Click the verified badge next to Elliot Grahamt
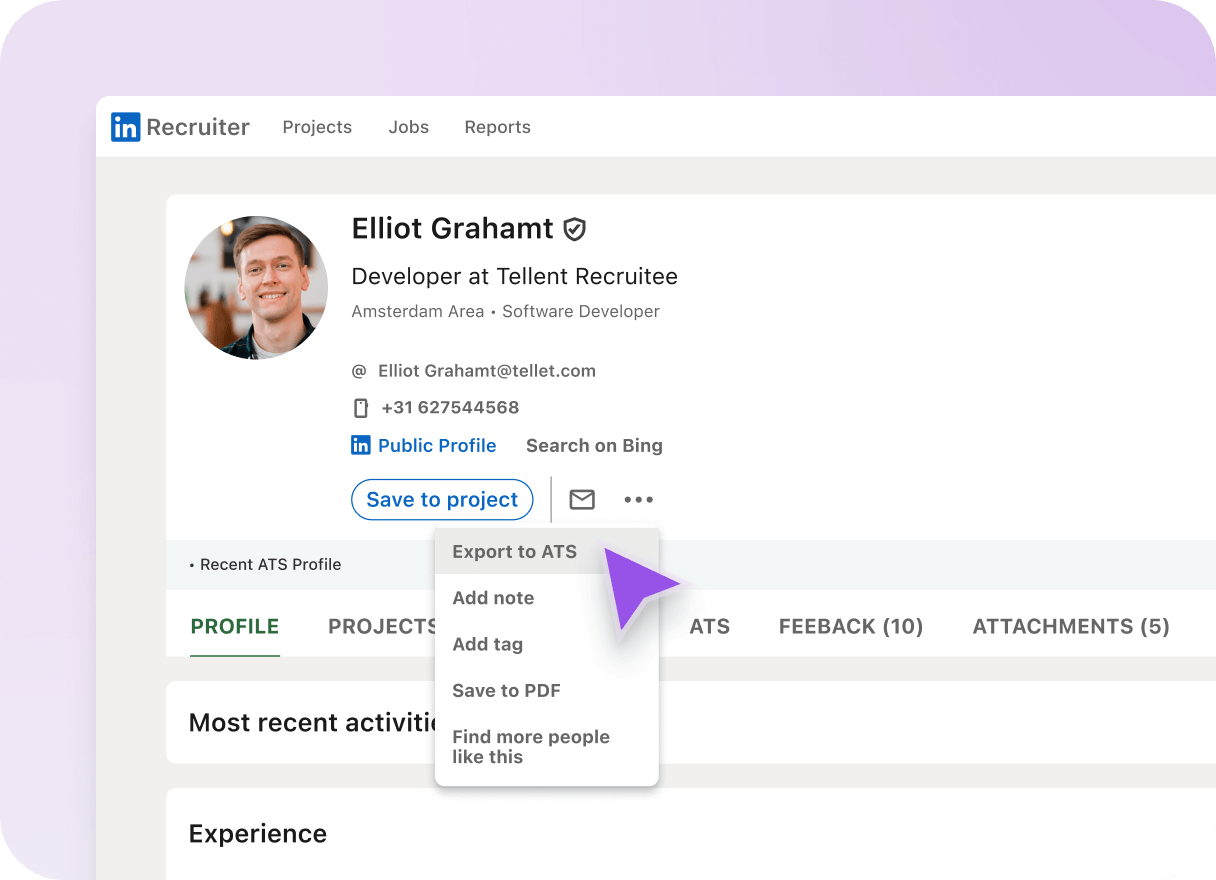This screenshot has height=880, width=1216. [x=574, y=229]
